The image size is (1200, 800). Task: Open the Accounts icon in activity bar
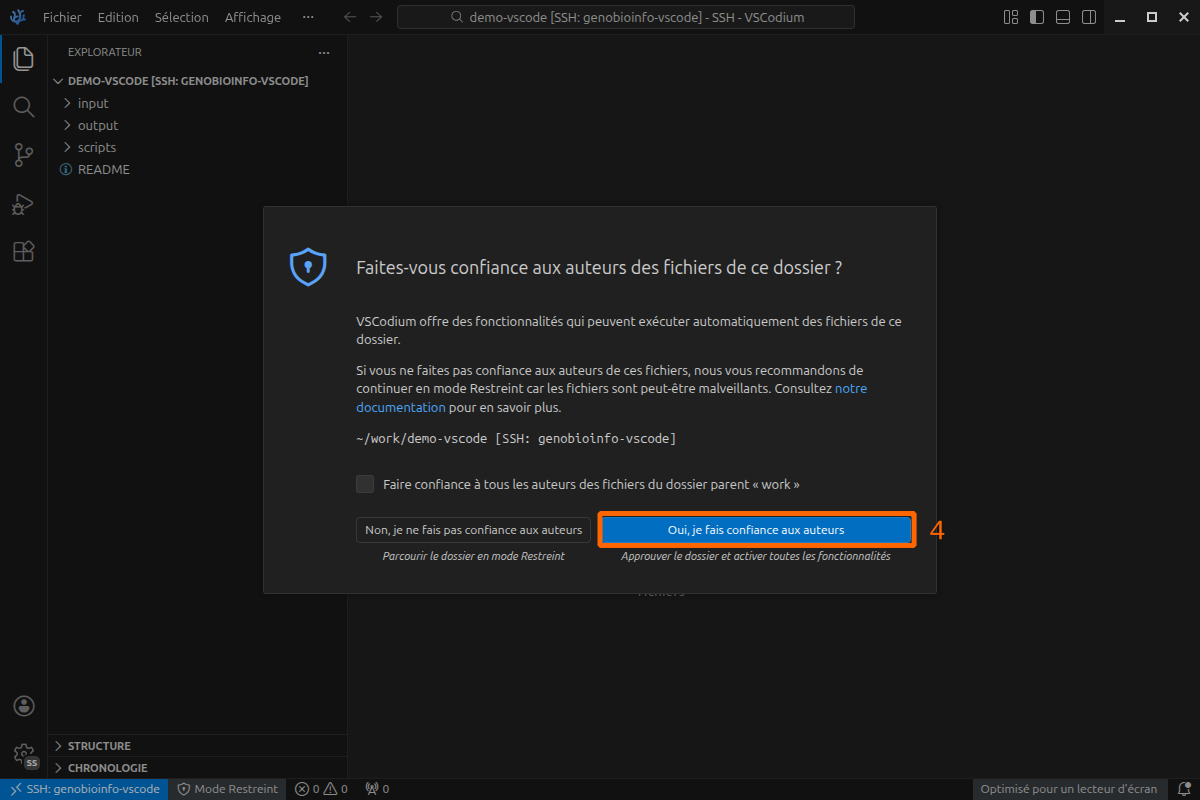click(23, 706)
